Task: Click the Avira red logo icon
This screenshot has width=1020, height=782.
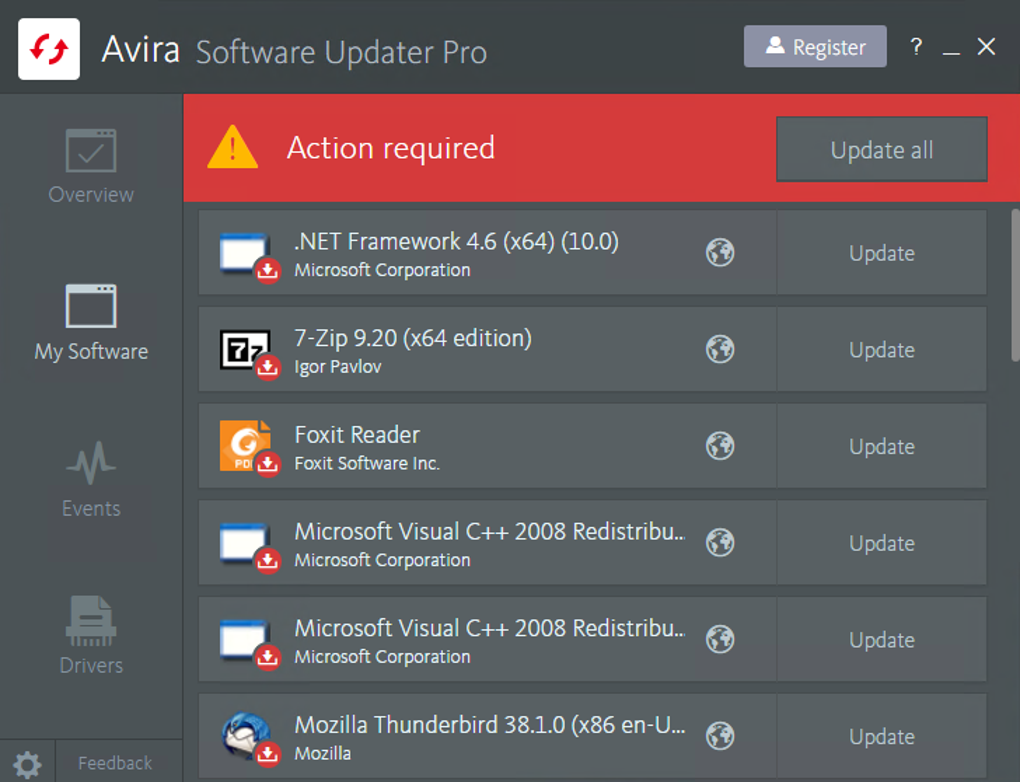Action: pyautogui.click(x=49, y=48)
